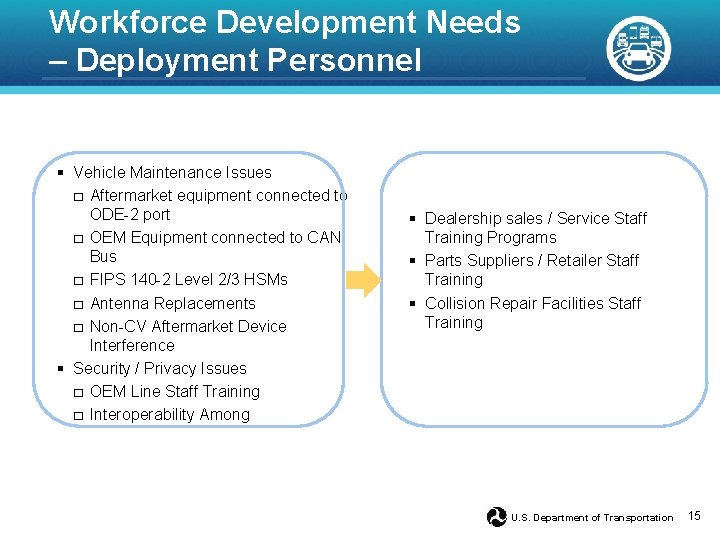
Task: Select the slide title 'Workforce Development Needs'
Action: (x=285, y=22)
